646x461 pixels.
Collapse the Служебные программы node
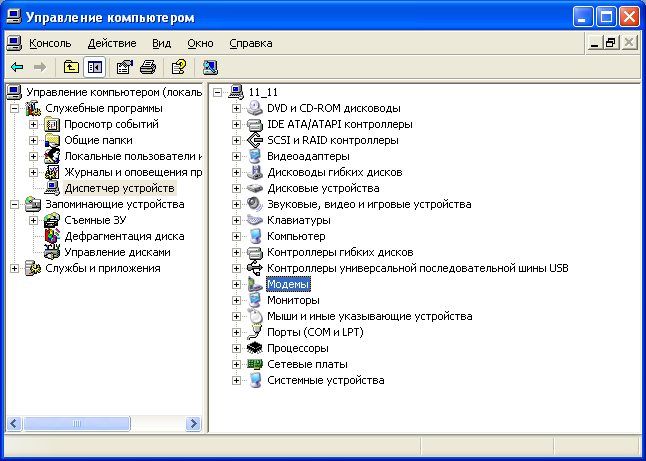pos(14,108)
